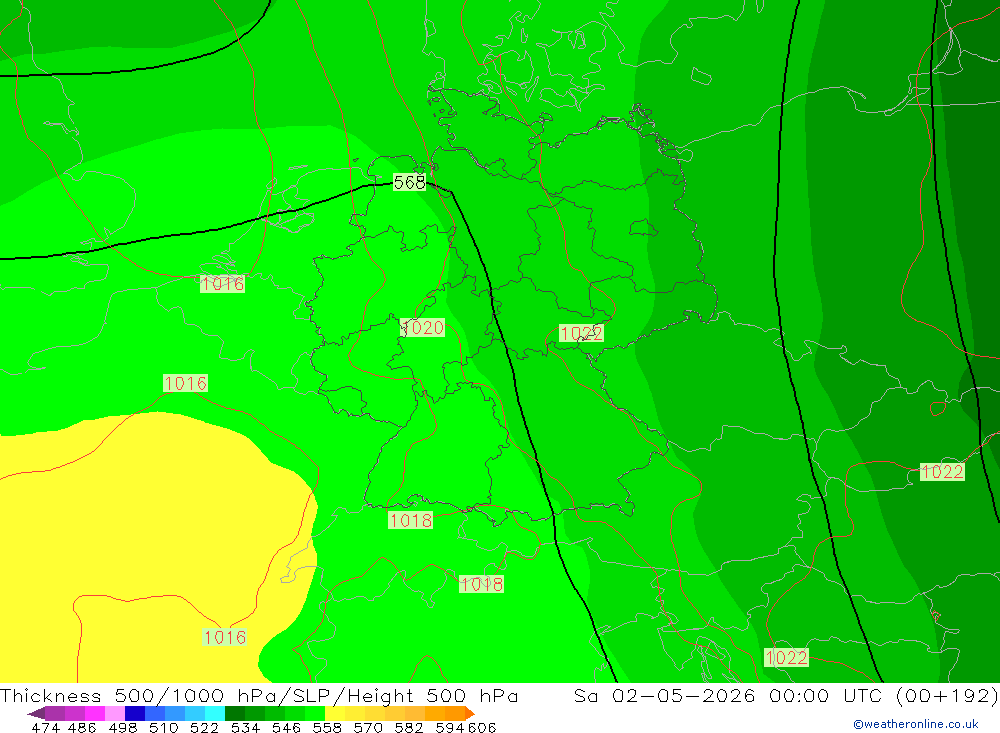1000x733 pixels.
Task: Click the lower 1018 isobar label
Action: point(482,584)
